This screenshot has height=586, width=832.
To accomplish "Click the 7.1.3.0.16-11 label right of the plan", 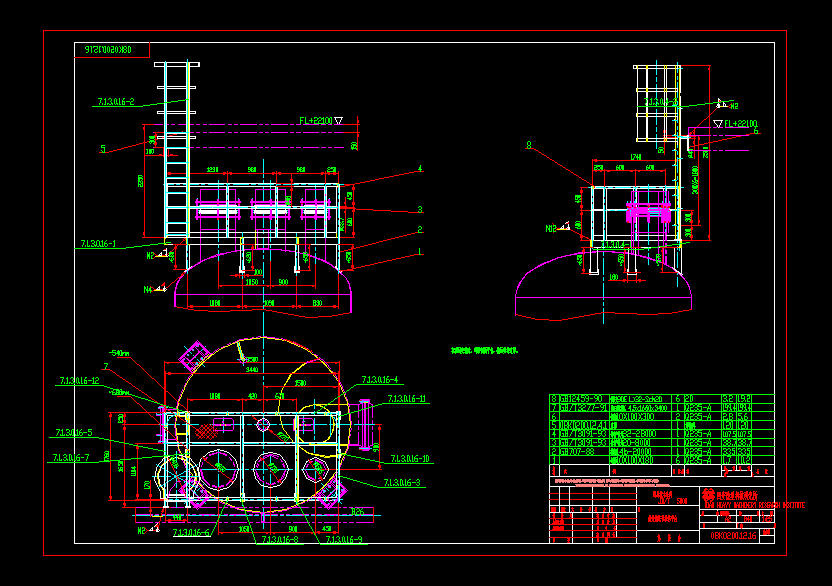I will [406, 399].
